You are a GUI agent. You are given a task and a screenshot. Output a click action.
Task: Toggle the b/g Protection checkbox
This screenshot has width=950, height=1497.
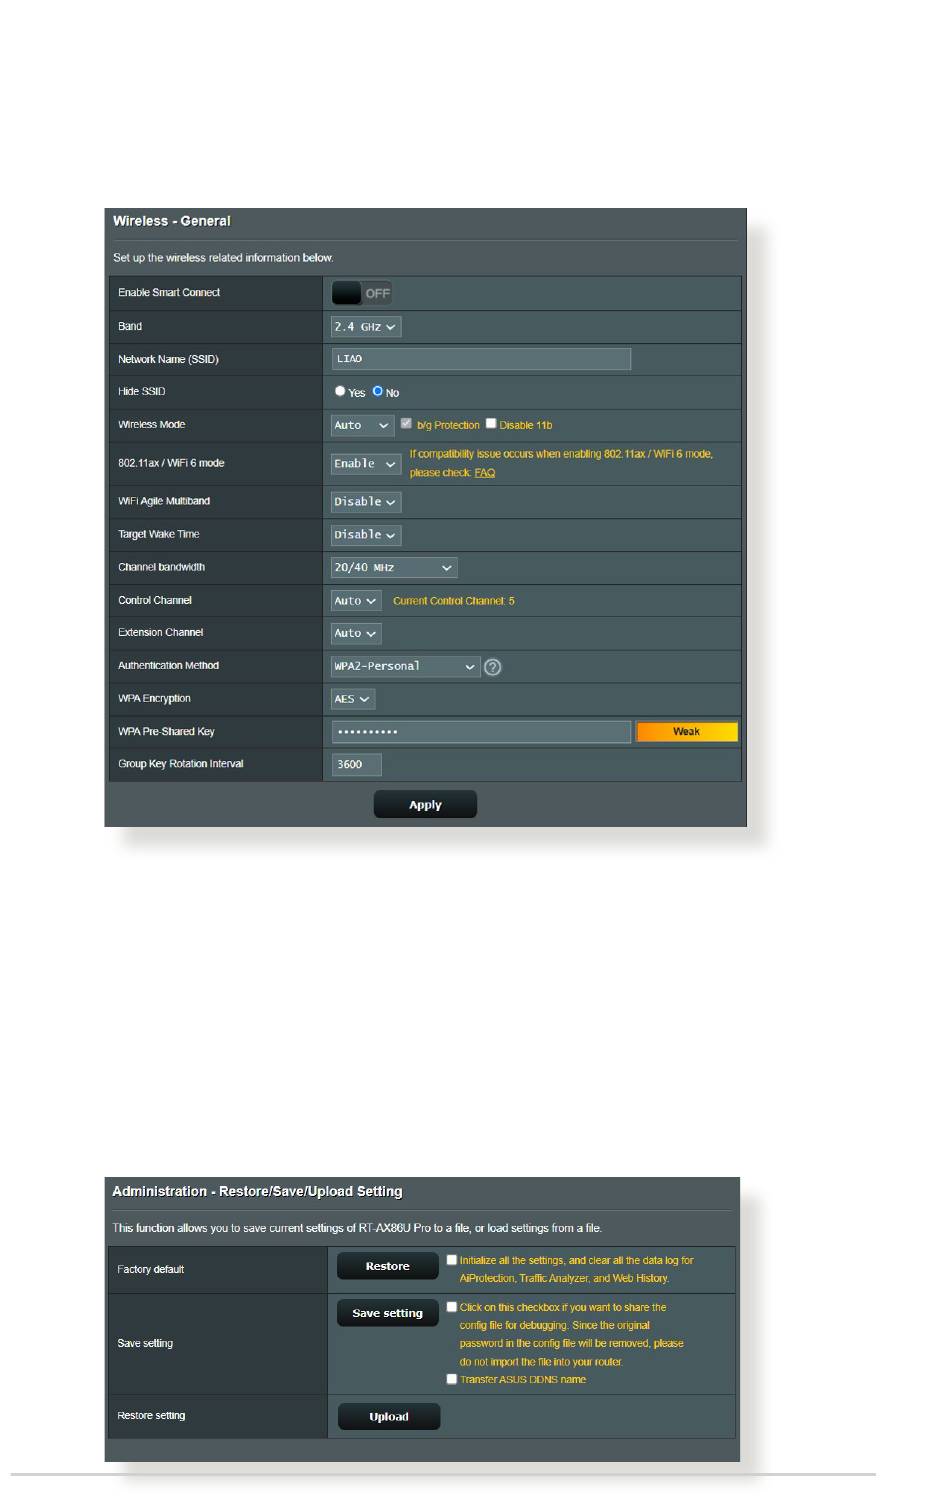point(406,424)
